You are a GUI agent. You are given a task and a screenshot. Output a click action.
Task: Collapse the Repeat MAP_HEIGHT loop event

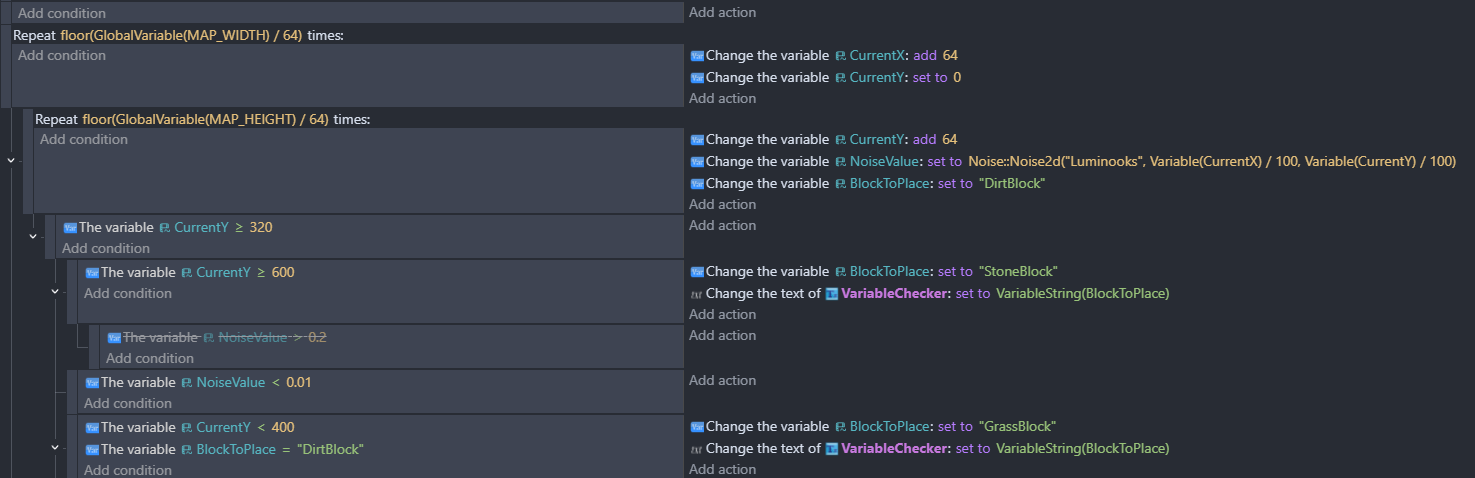pyautogui.click(x=10, y=160)
